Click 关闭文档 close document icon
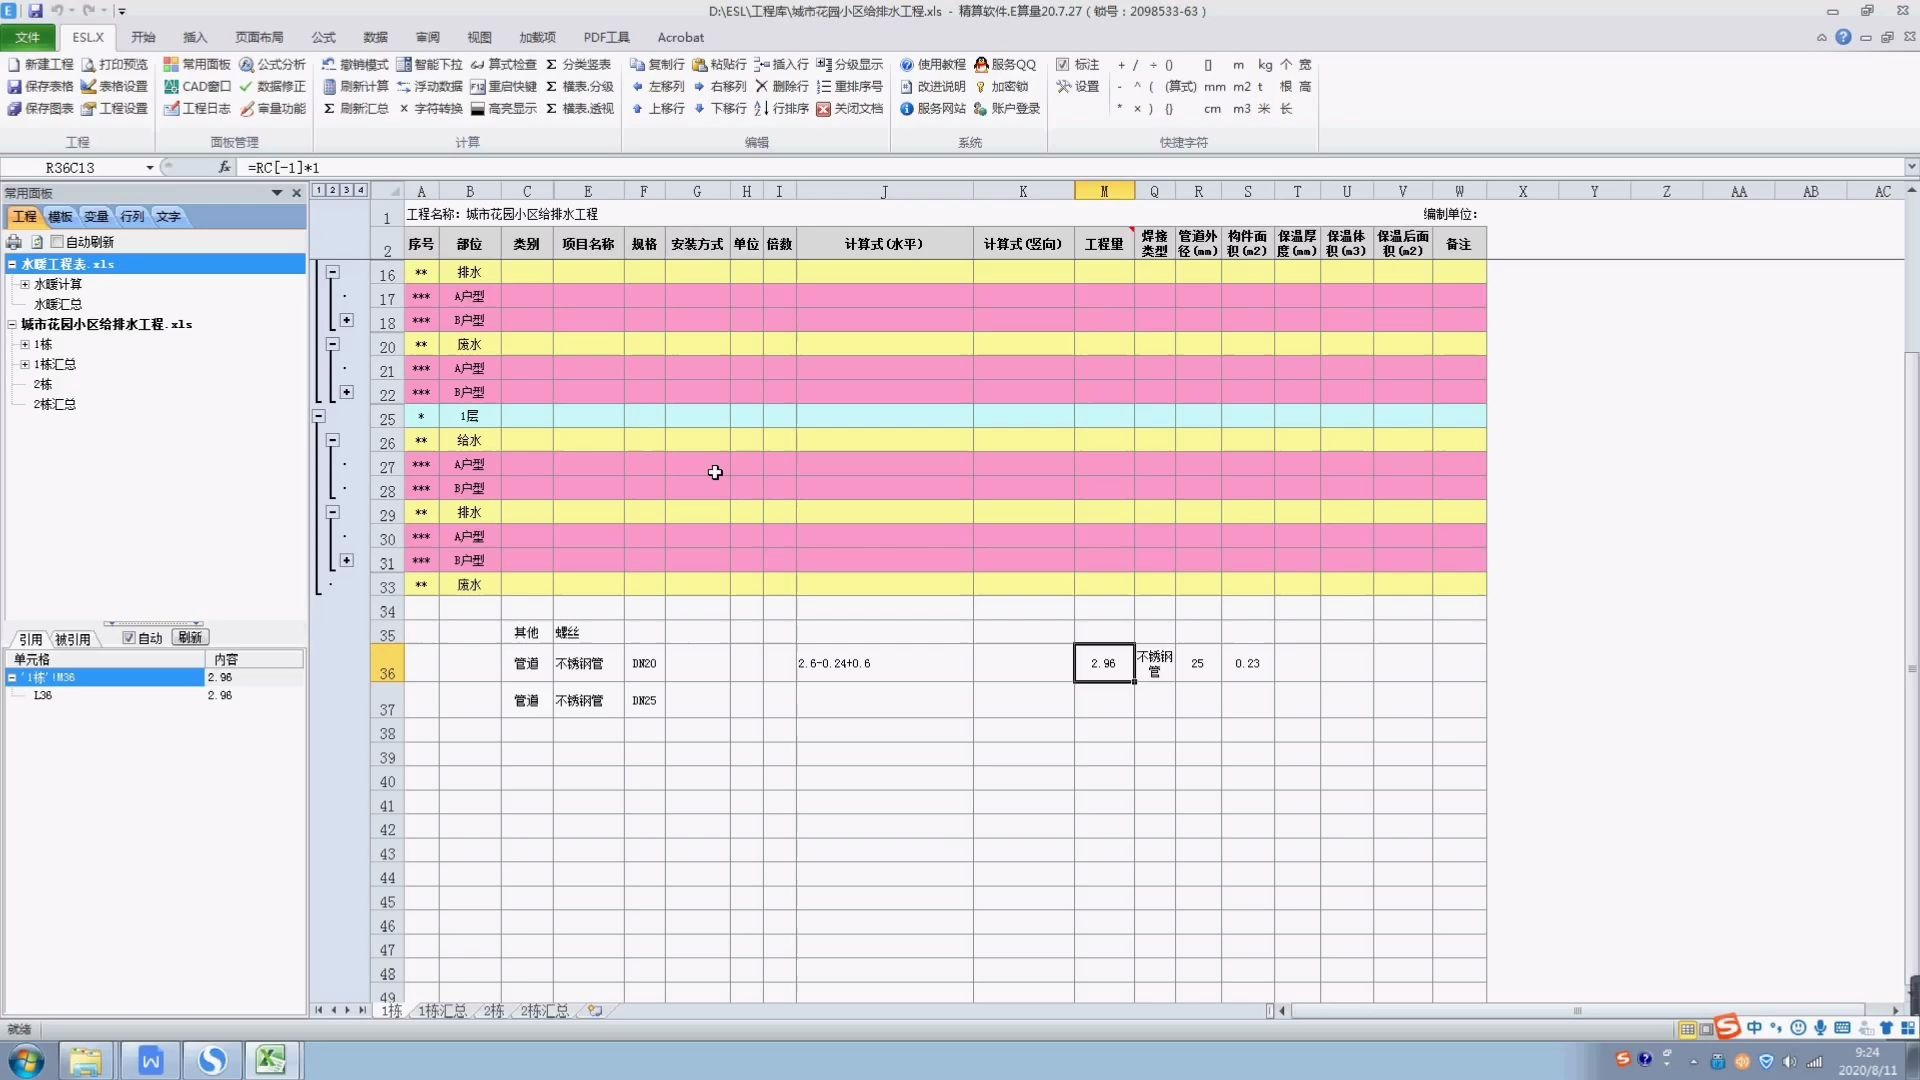Screen dimensions: 1920x1080 [x=823, y=109]
